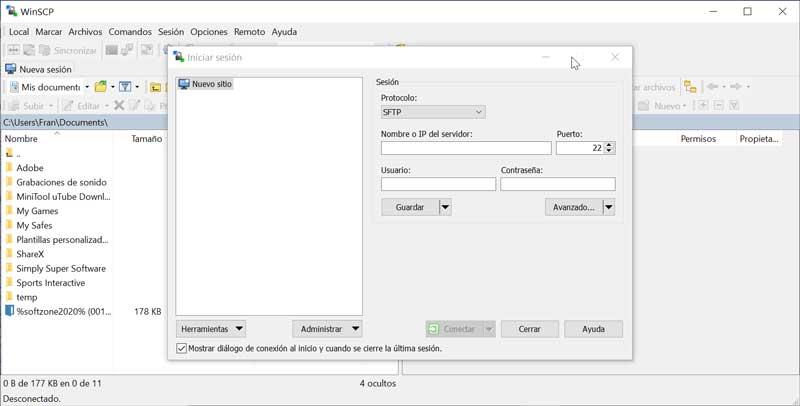Screen dimensions: 800x406
Task: Select Nuevo sitio in the site list
Action: coord(206,84)
